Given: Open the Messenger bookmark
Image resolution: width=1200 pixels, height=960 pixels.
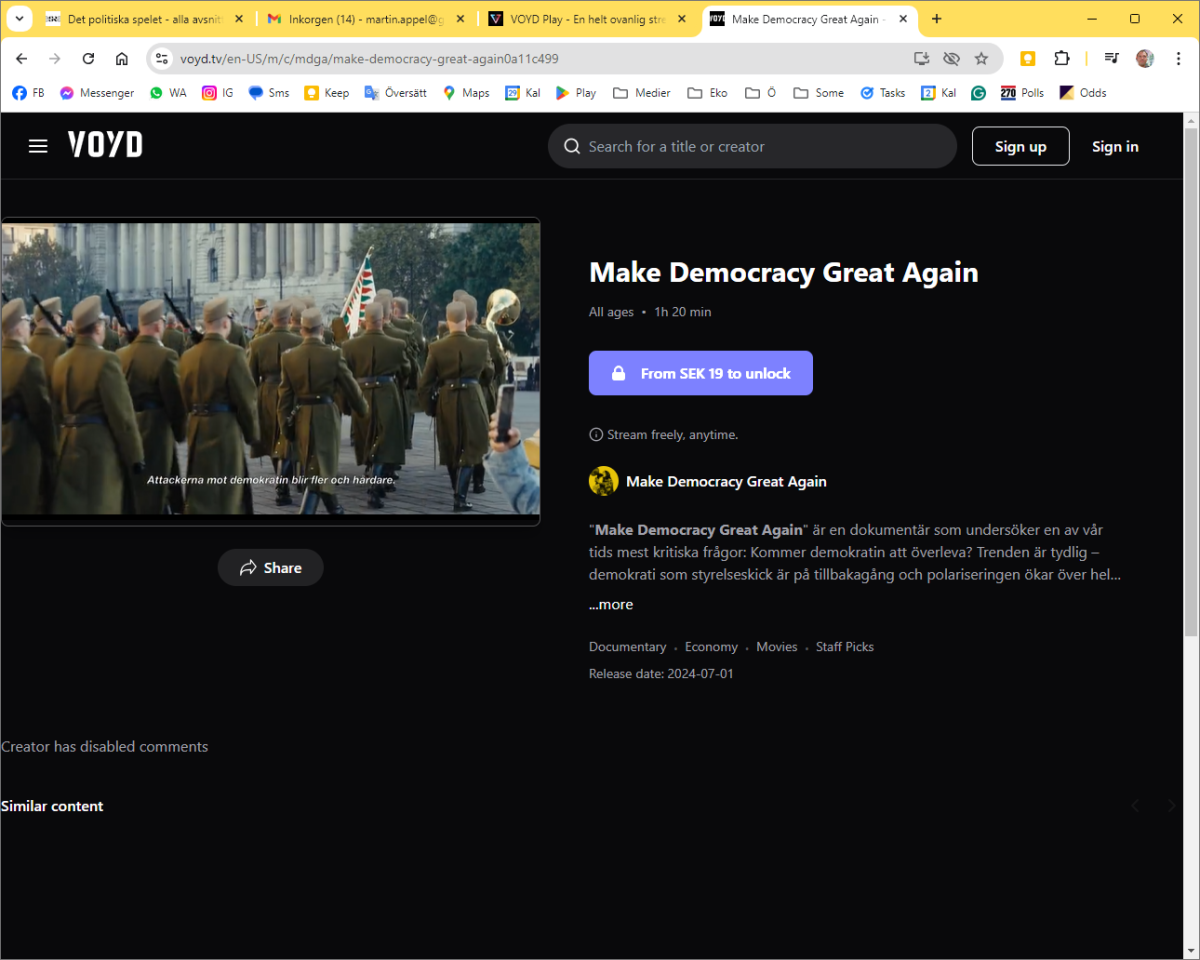Looking at the screenshot, I should 96,93.
